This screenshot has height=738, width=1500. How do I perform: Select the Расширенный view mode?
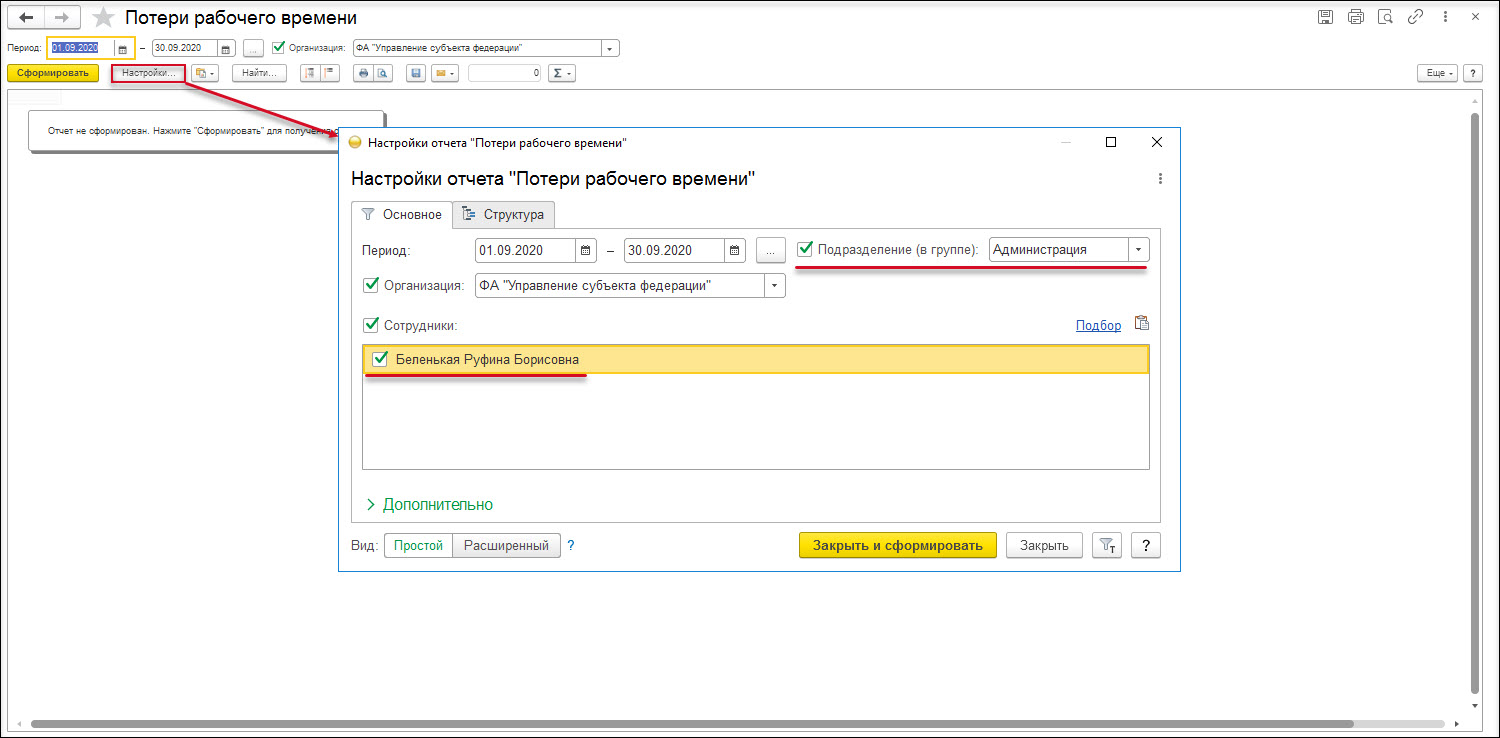[x=507, y=545]
